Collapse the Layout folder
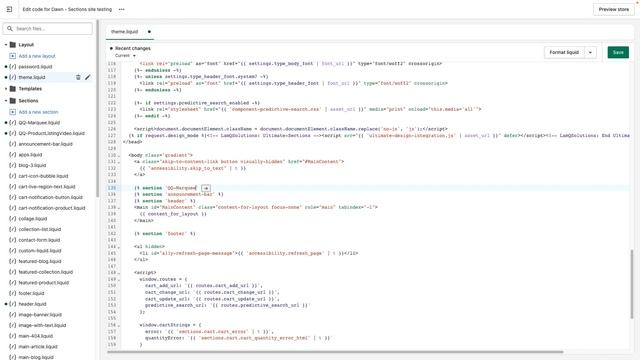 [6, 44]
